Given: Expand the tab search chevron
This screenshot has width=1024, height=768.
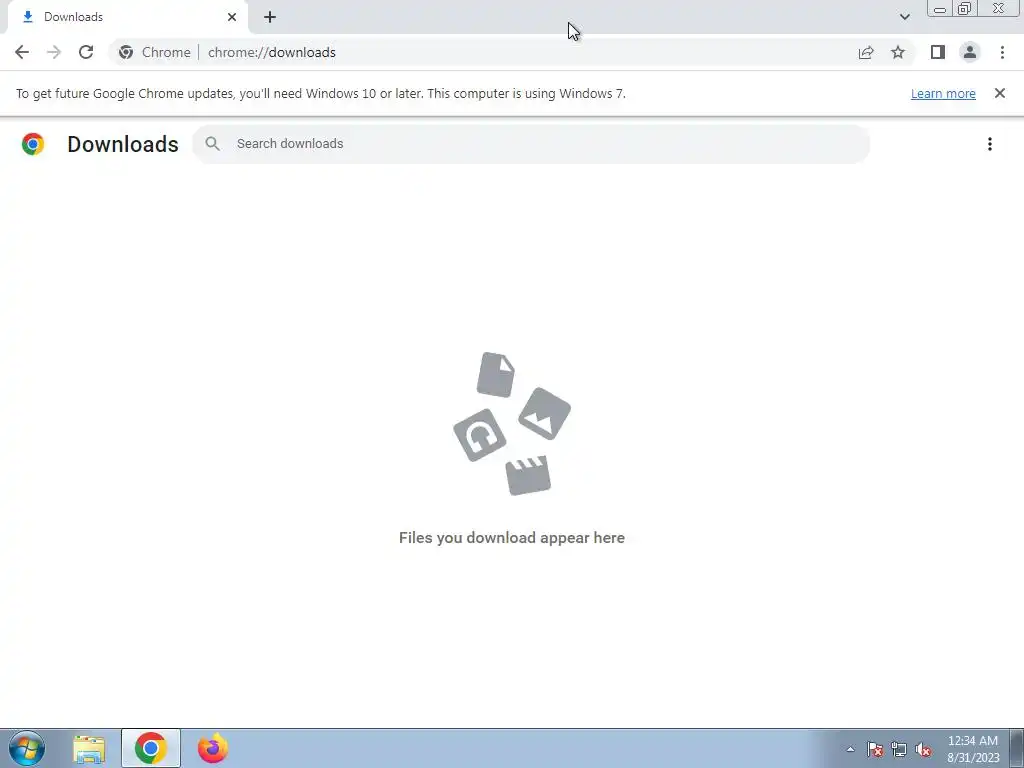Looking at the screenshot, I should point(904,17).
